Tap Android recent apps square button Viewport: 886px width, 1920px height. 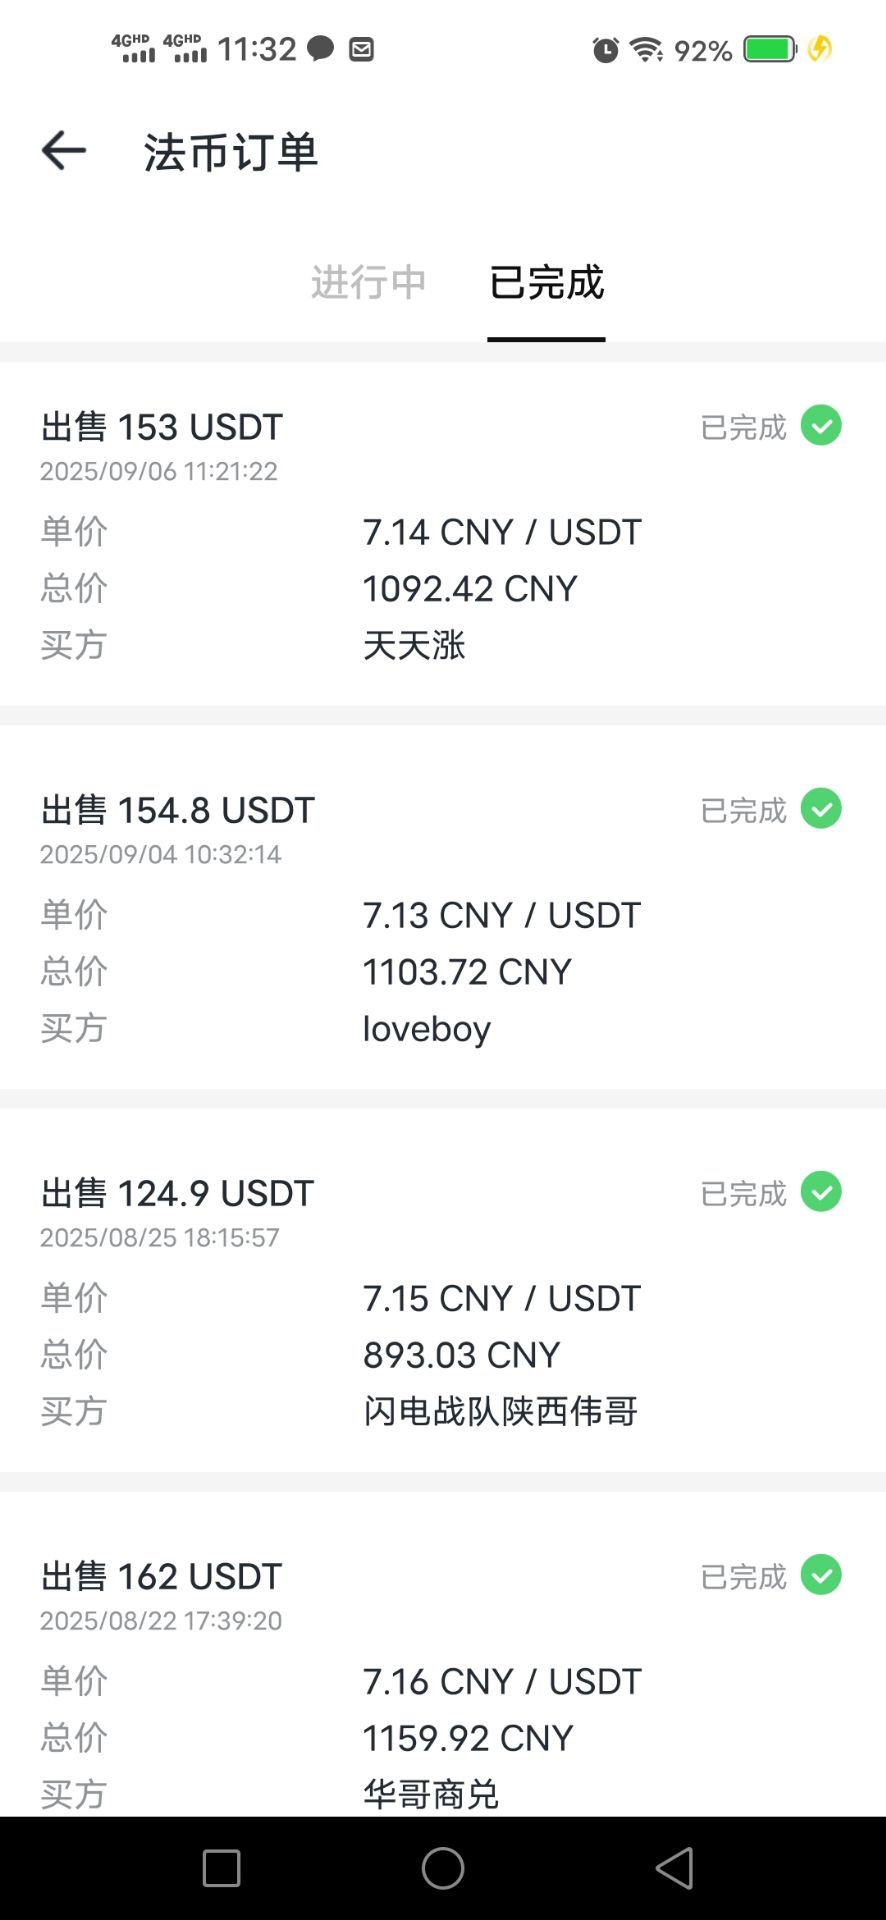[221, 1868]
